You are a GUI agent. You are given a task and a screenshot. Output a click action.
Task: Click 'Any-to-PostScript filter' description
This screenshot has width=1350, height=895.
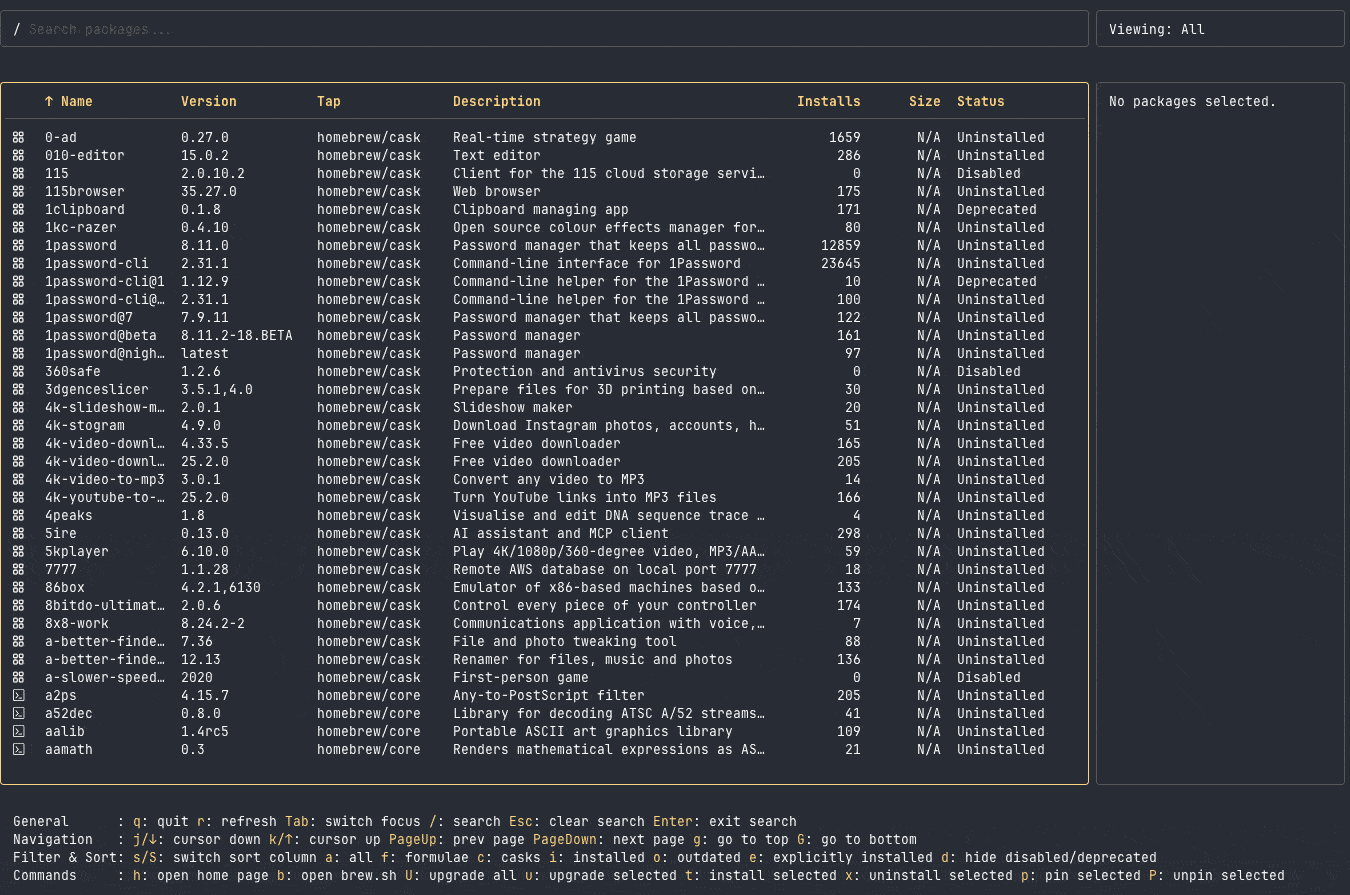(549, 695)
